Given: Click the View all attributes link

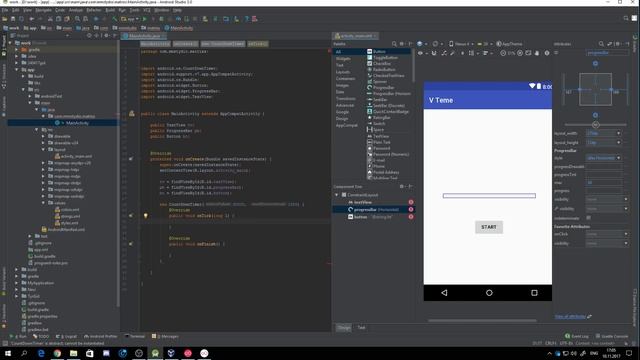Looking at the screenshot, I should pyautogui.click(x=570, y=316).
